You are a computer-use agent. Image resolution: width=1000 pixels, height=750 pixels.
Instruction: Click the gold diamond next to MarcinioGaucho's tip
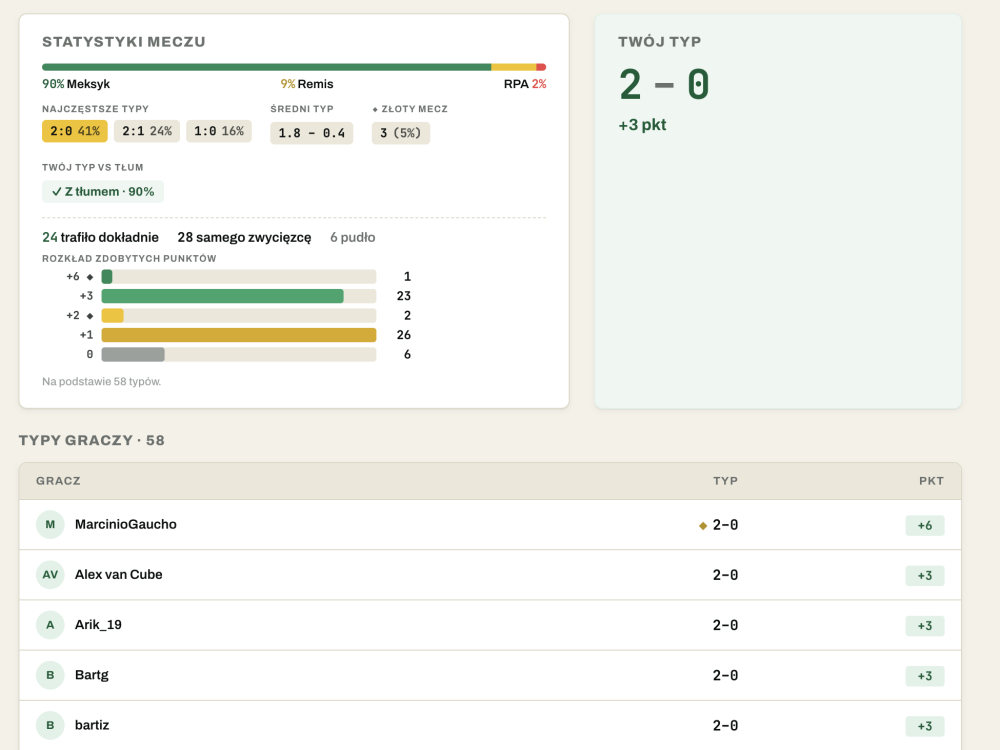point(703,526)
